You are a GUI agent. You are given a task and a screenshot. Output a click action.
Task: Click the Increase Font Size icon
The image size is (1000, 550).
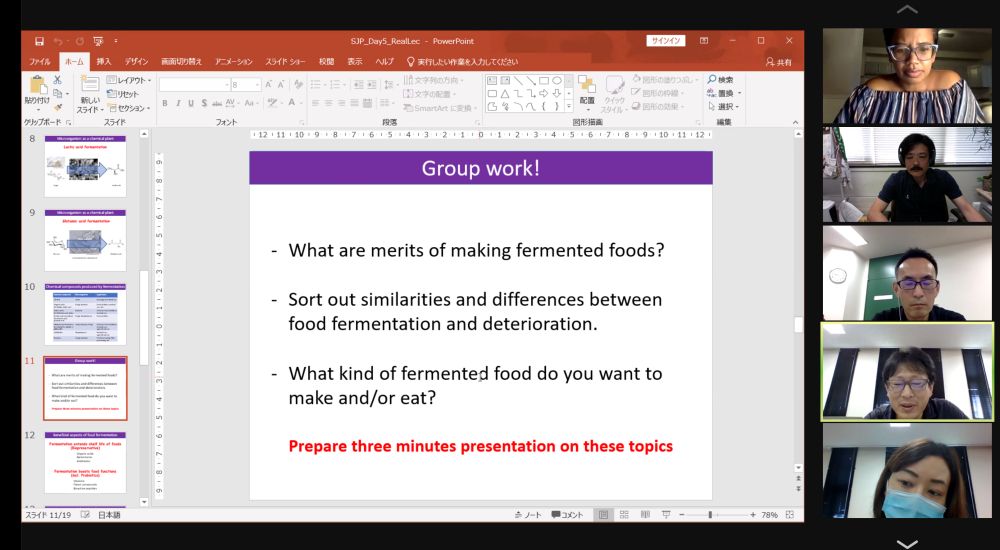tap(268, 84)
